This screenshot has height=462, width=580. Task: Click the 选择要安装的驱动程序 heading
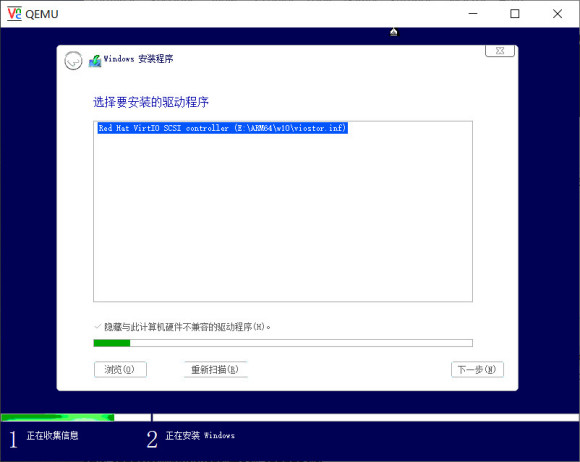pyautogui.click(x=151, y=102)
